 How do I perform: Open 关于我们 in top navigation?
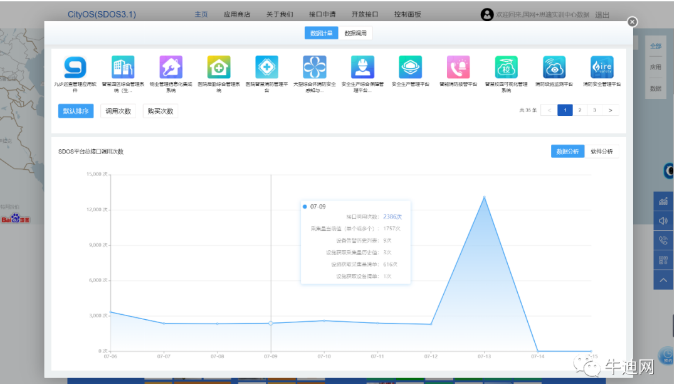pos(280,14)
